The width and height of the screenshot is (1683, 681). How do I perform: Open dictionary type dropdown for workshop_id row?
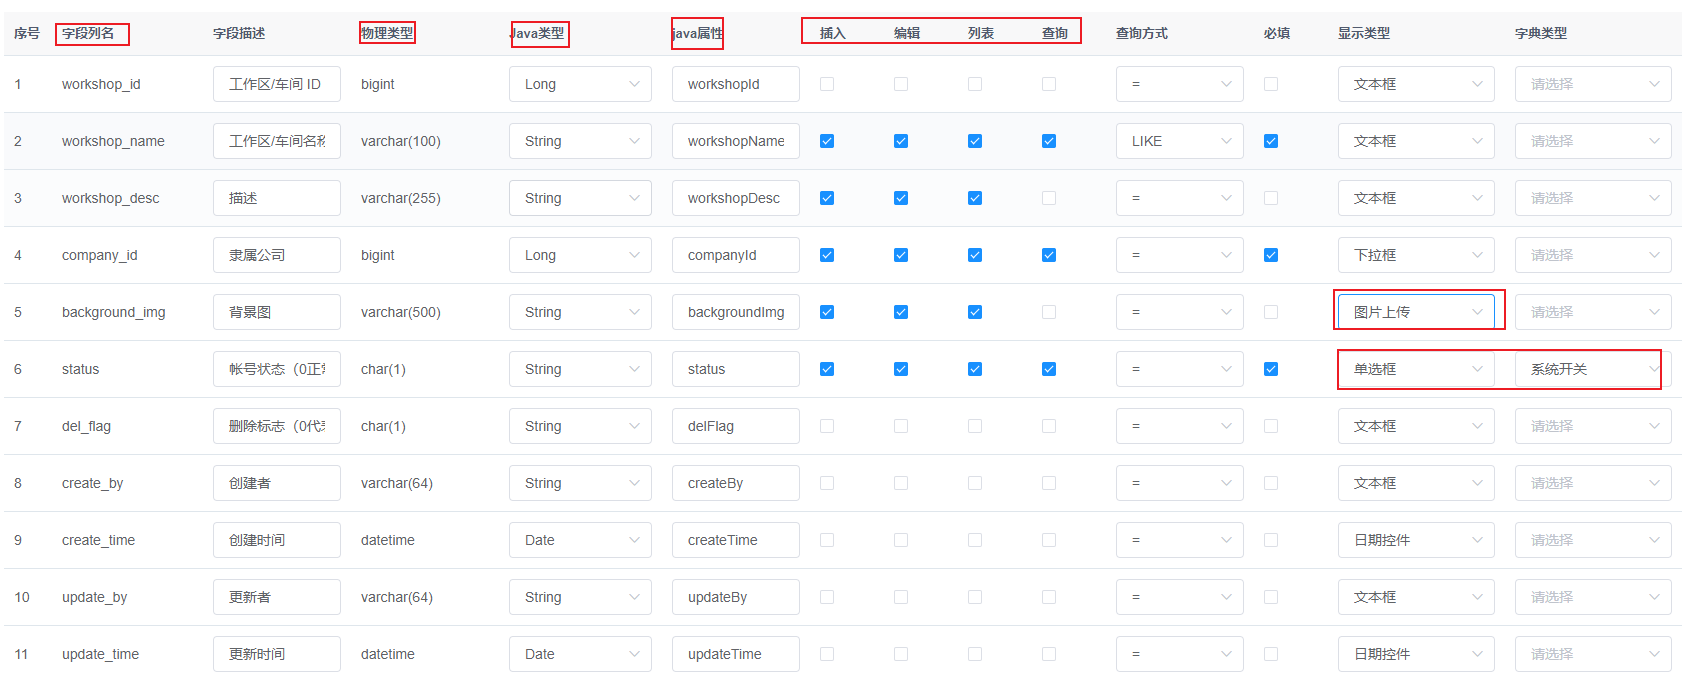pos(1593,84)
